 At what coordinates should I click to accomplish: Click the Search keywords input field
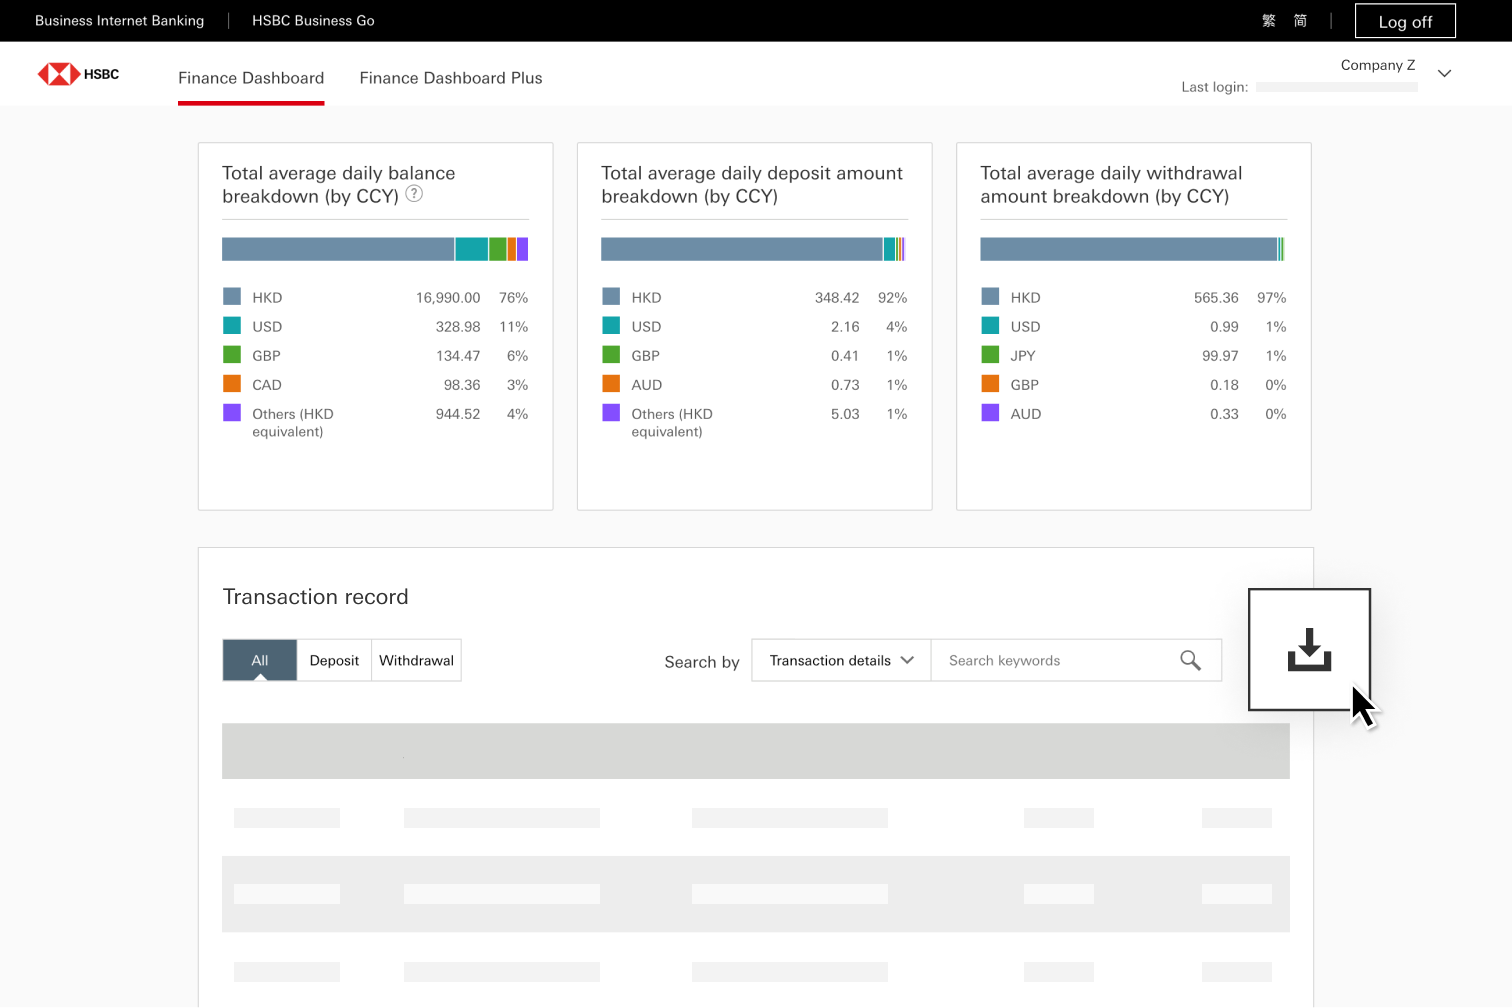[1055, 661]
